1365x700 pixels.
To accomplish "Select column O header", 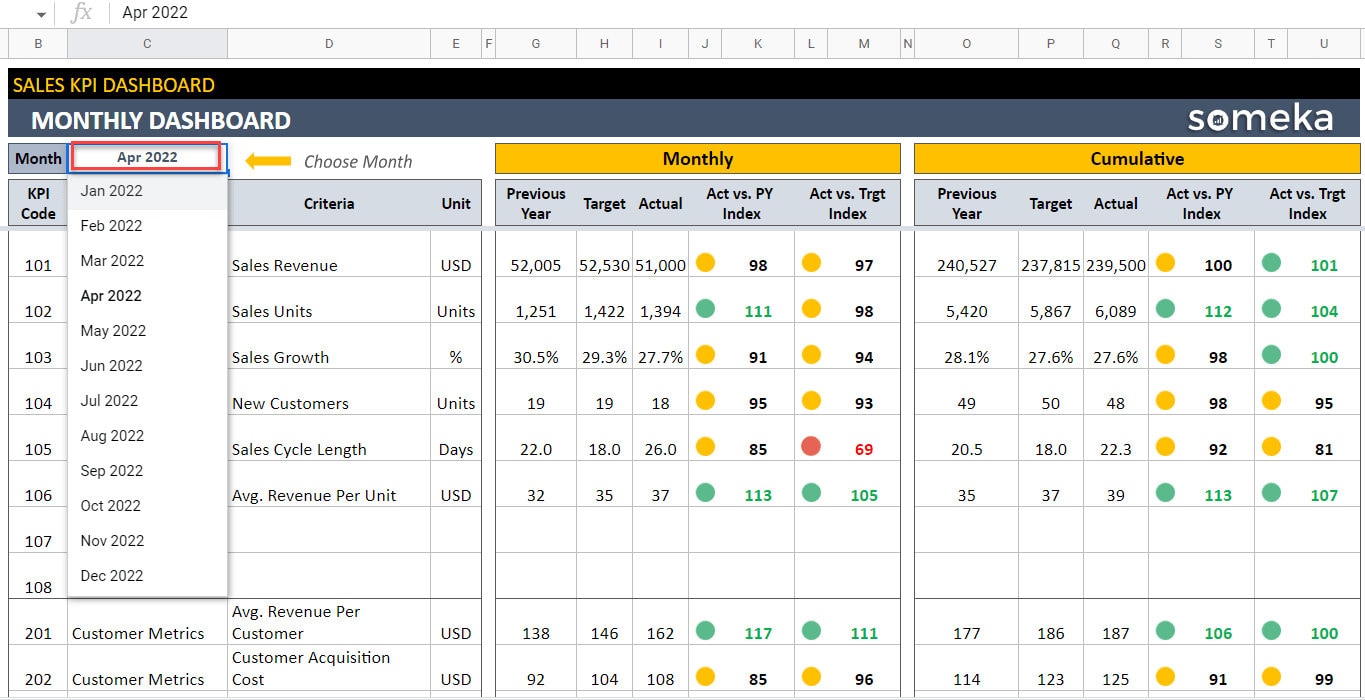I will [966, 44].
